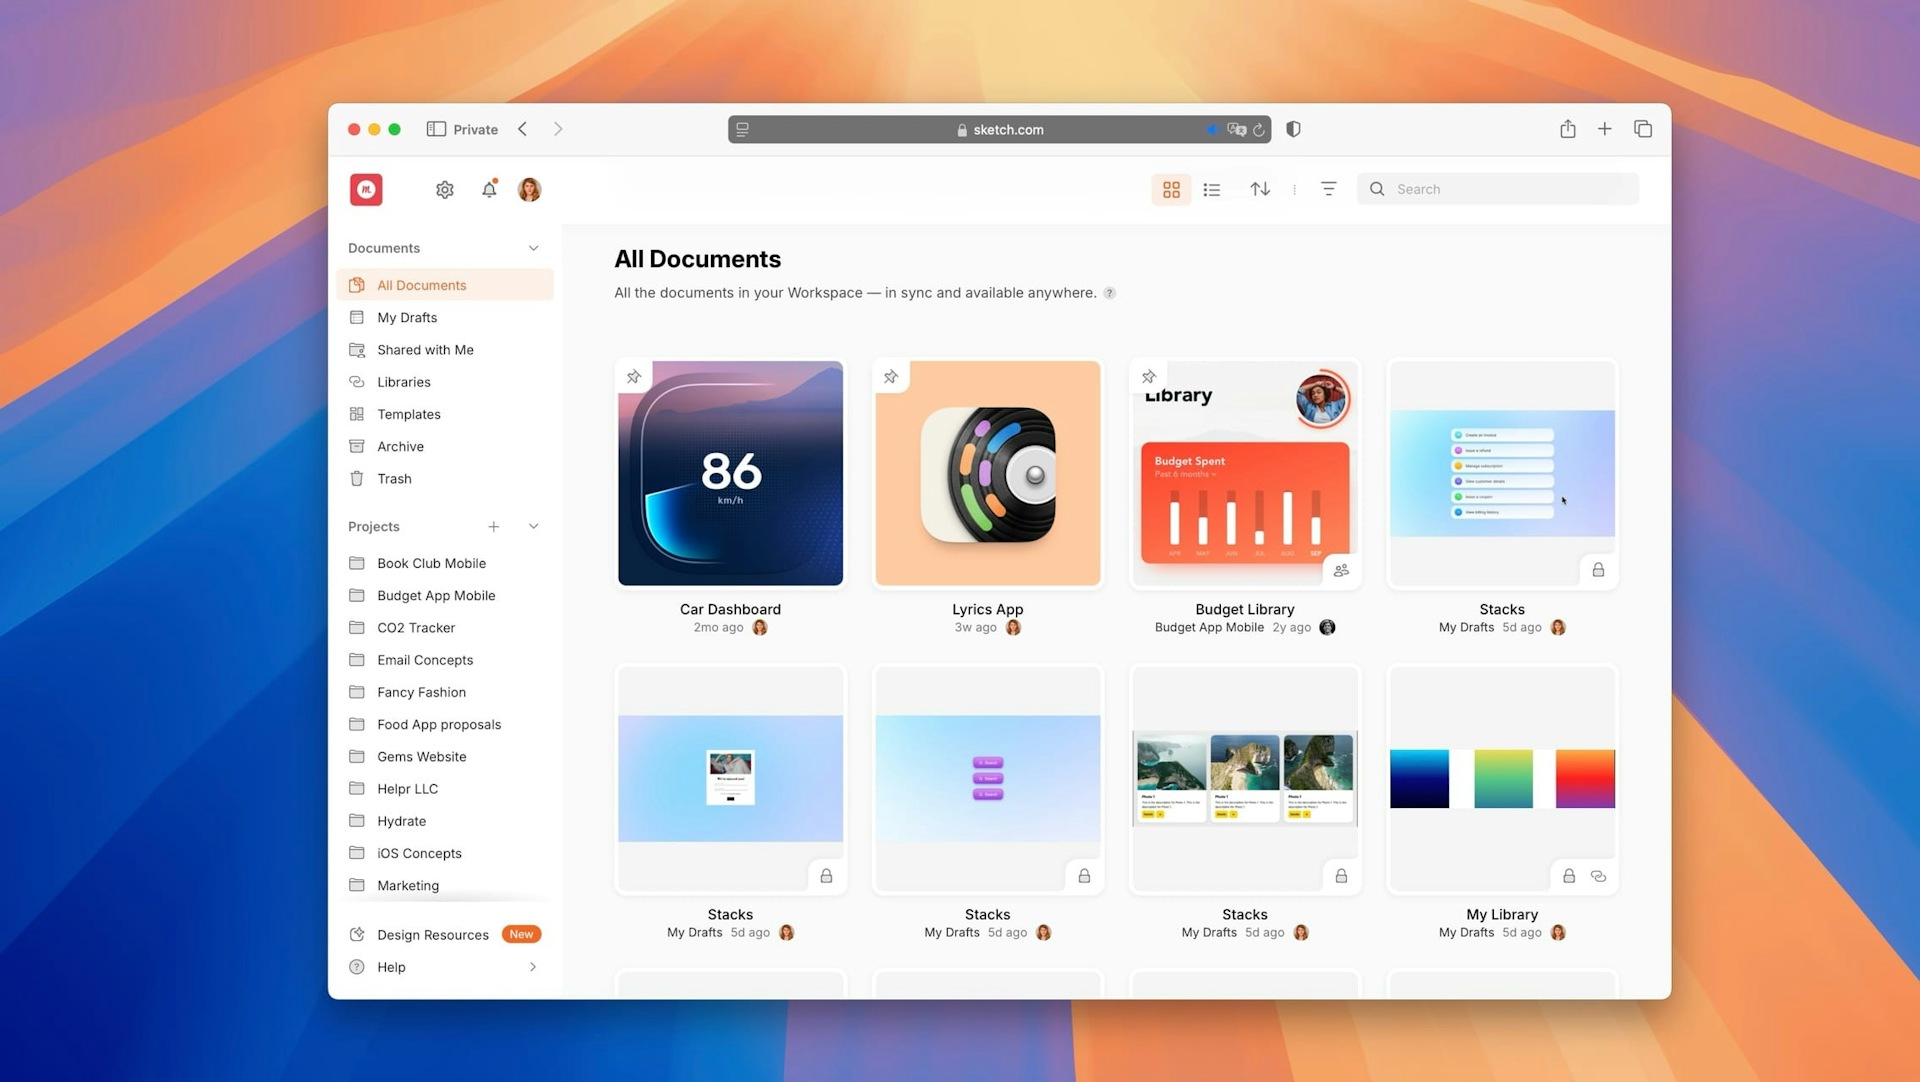Toggle the pin on Lyrics App
The height and width of the screenshot is (1082, 1920).
click(x=891, y=376)
